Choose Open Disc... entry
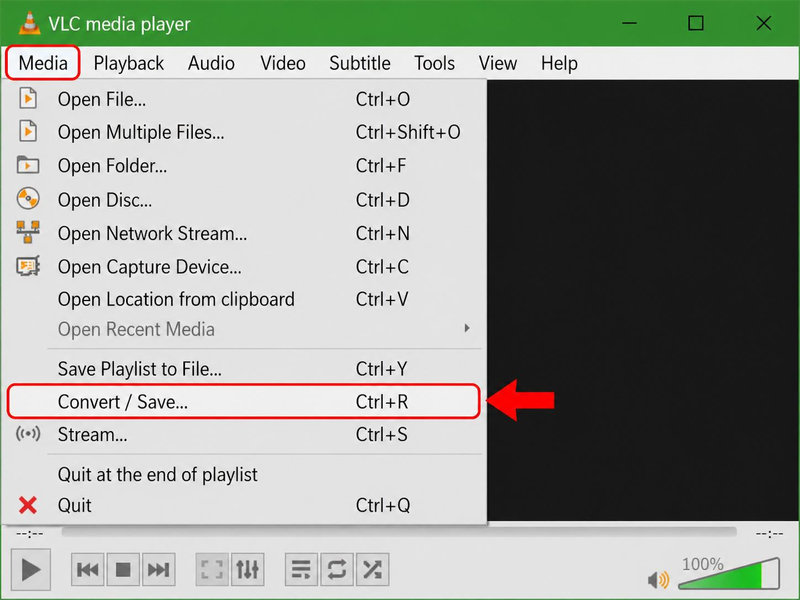The width and height of the screenshot is (800, 600). 244,199
